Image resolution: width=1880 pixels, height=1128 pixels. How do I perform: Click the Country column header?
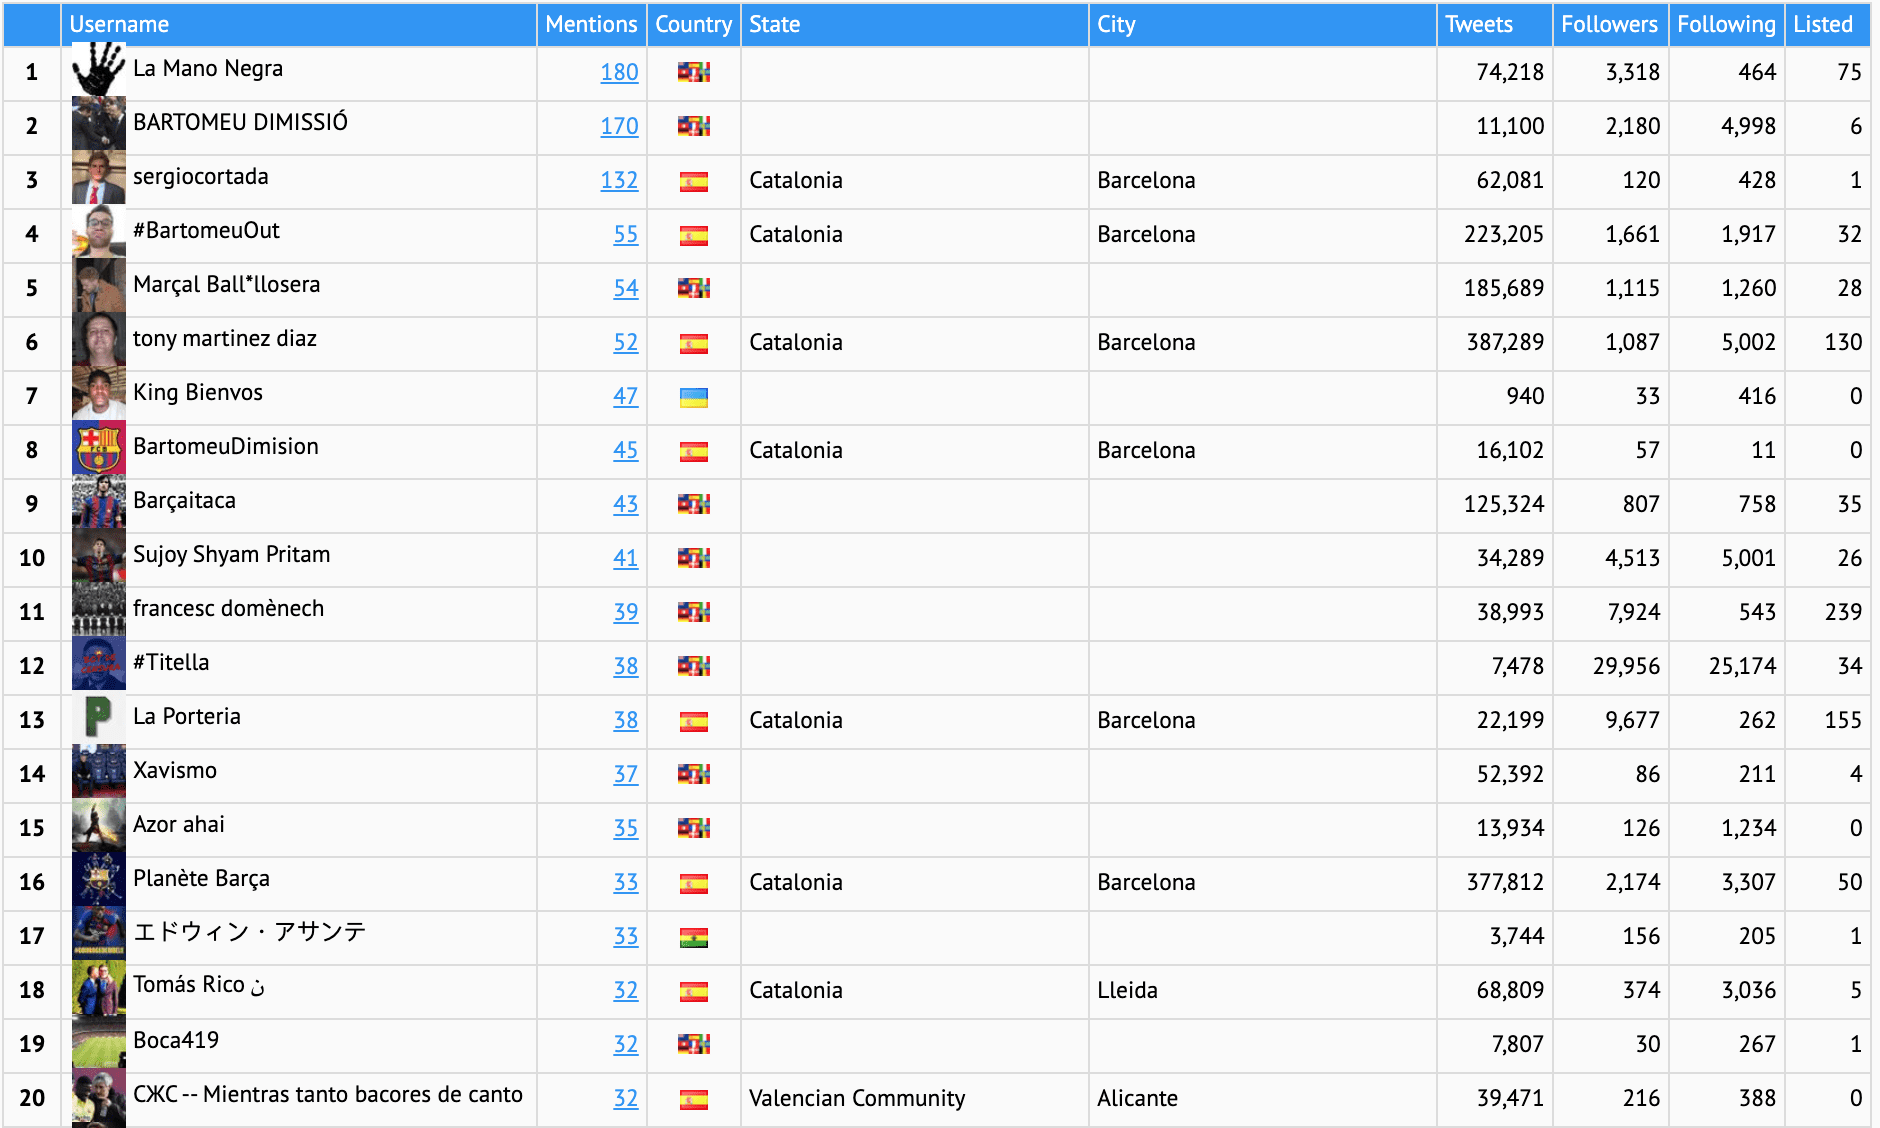click(x=693, y=24)
